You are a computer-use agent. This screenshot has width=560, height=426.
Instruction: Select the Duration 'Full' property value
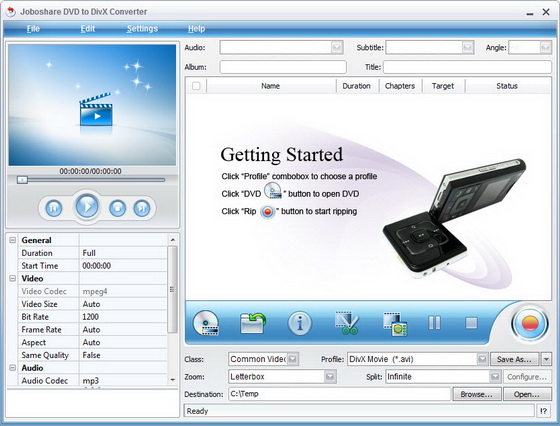click(x=123, y=253)
